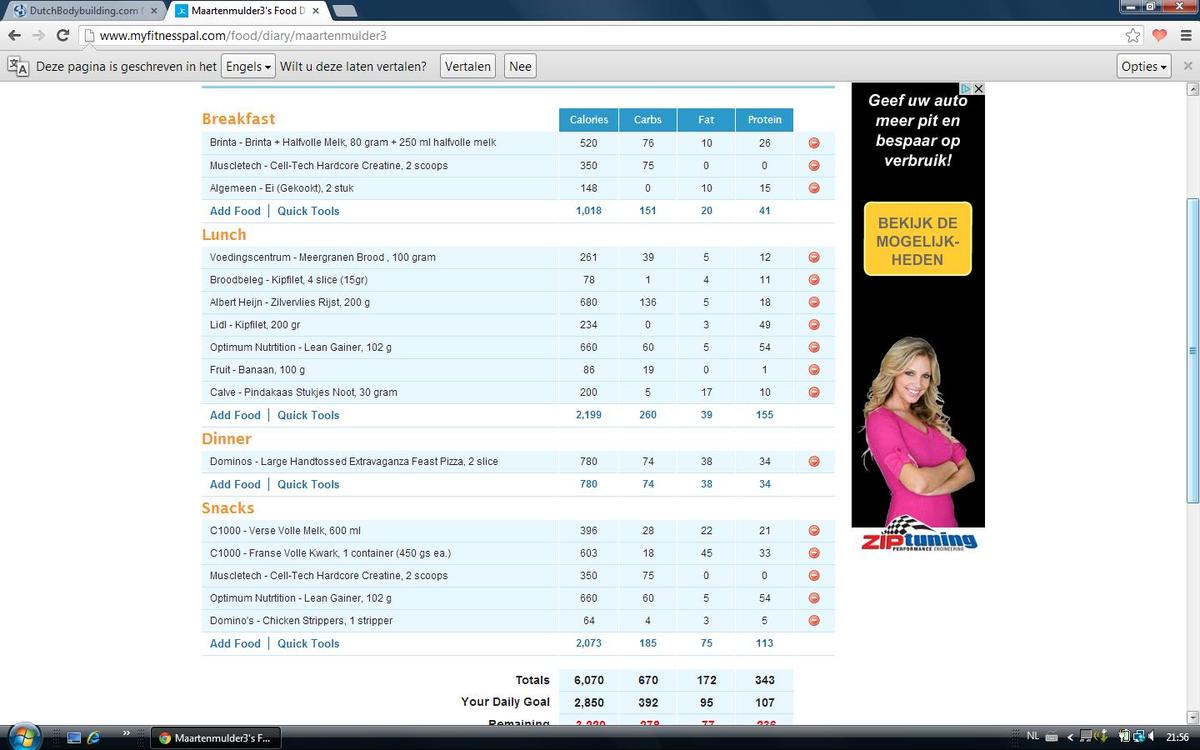Delete the Algemeen Ei (Gekookt) entry
Viewport: 1200px width, 750px height.
(x=814, y=188)
